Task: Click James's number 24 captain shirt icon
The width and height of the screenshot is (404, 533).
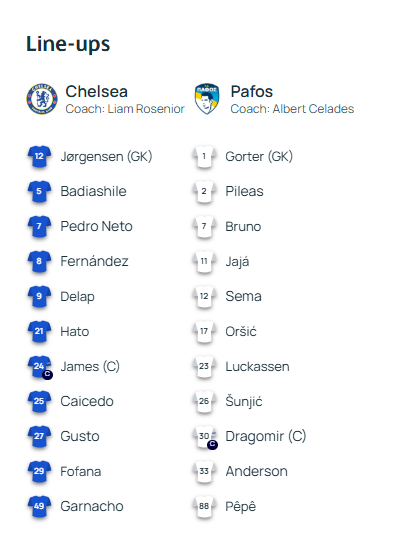Action: [x=40, y=367]
